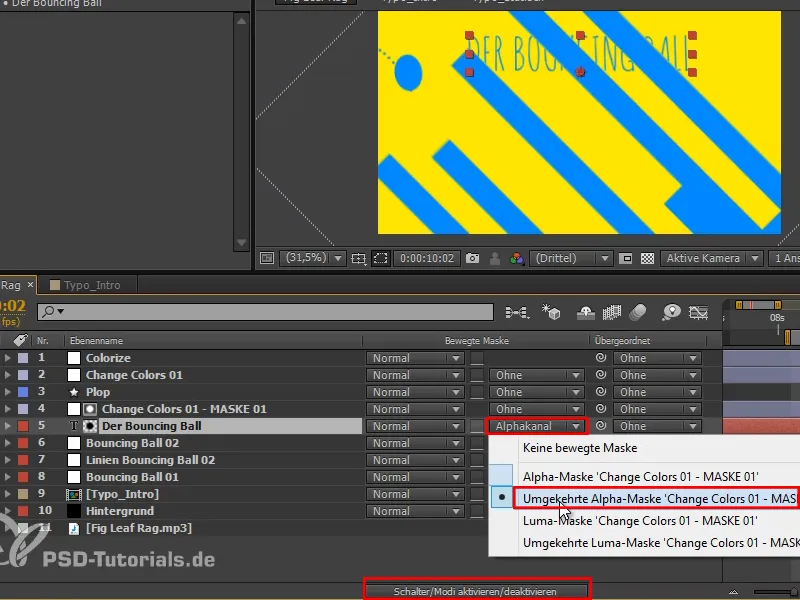Toggle preserve transparency for MASKE 01 layer
The width and height of the screenshot is (800, 600).
(477, 409)
